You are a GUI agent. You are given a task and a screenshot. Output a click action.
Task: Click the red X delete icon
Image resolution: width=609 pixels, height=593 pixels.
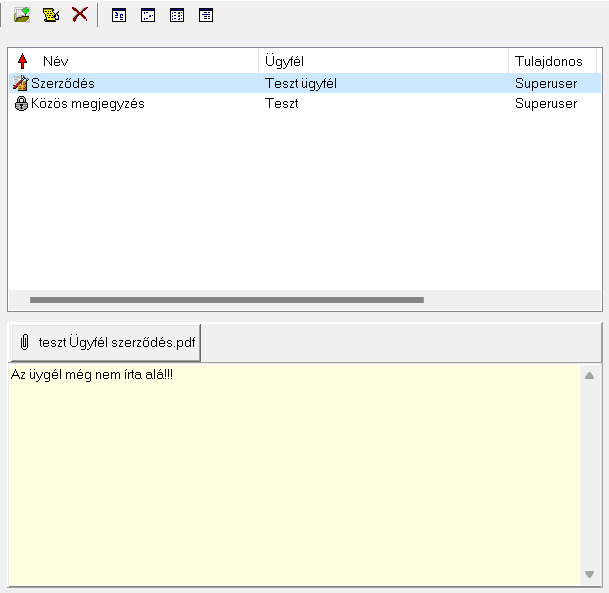(x=80, y=15)
